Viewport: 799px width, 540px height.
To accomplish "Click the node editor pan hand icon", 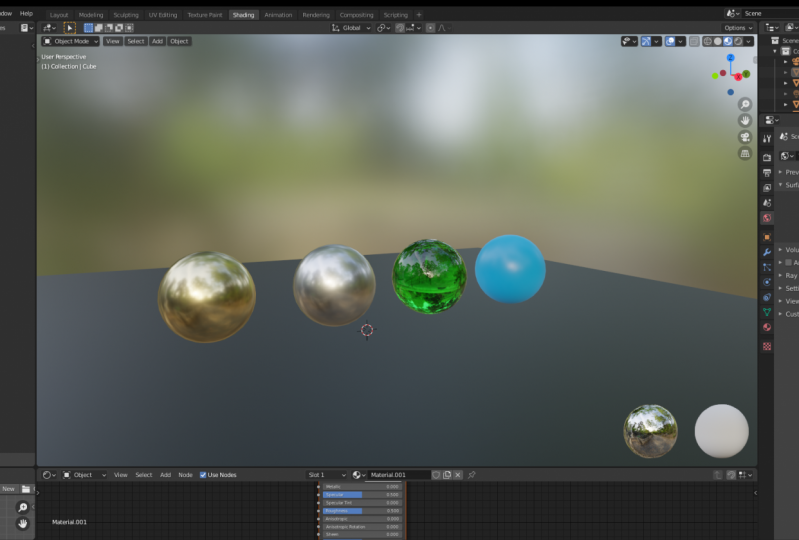I will tap(22, 523).
